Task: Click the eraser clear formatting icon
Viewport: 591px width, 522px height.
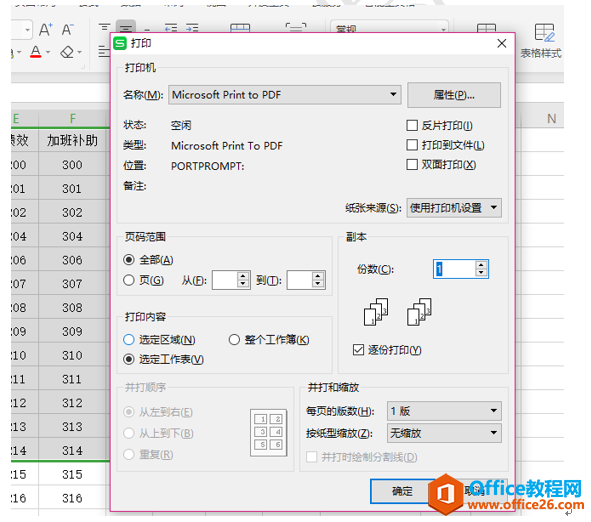Action: pyautogui.click(x=67, y=52)
